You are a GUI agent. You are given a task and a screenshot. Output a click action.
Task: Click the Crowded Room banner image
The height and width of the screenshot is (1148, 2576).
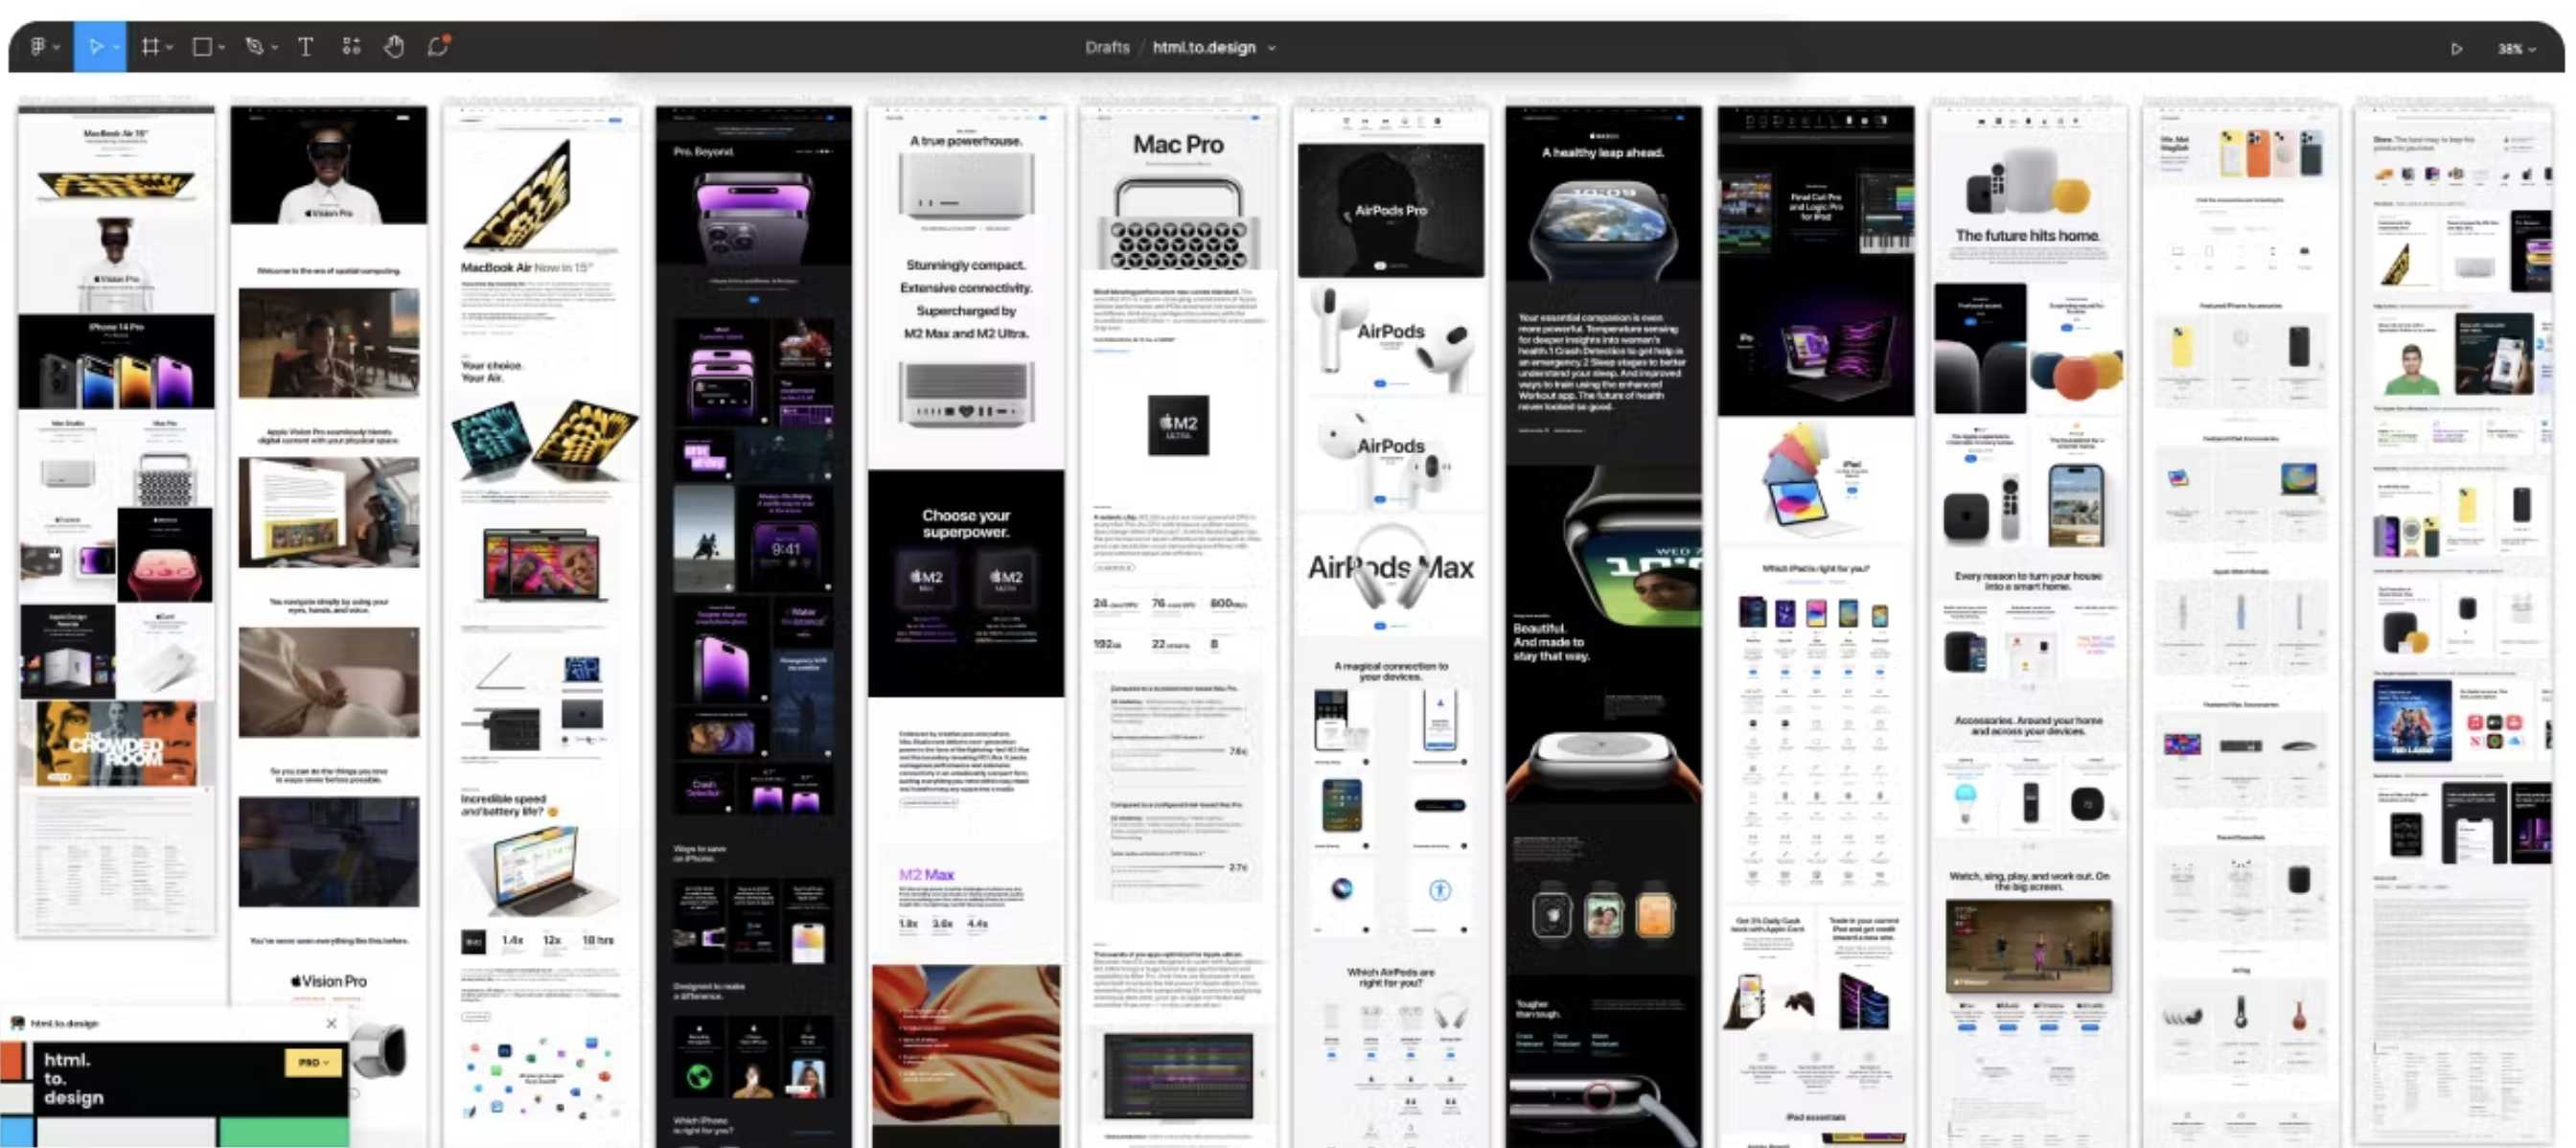pyautogui.click(x=117, y=745)
